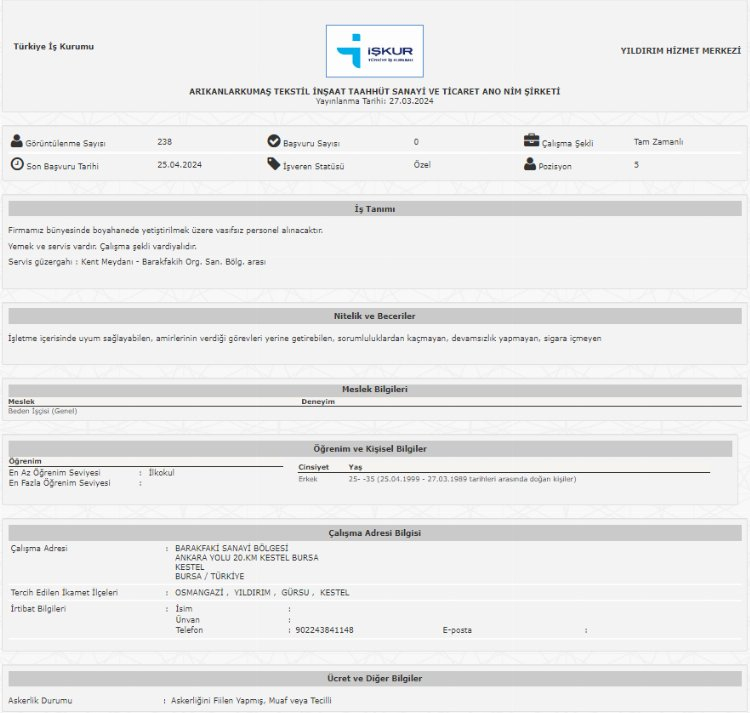Click the phone number 902243841148

pos(324,630)
